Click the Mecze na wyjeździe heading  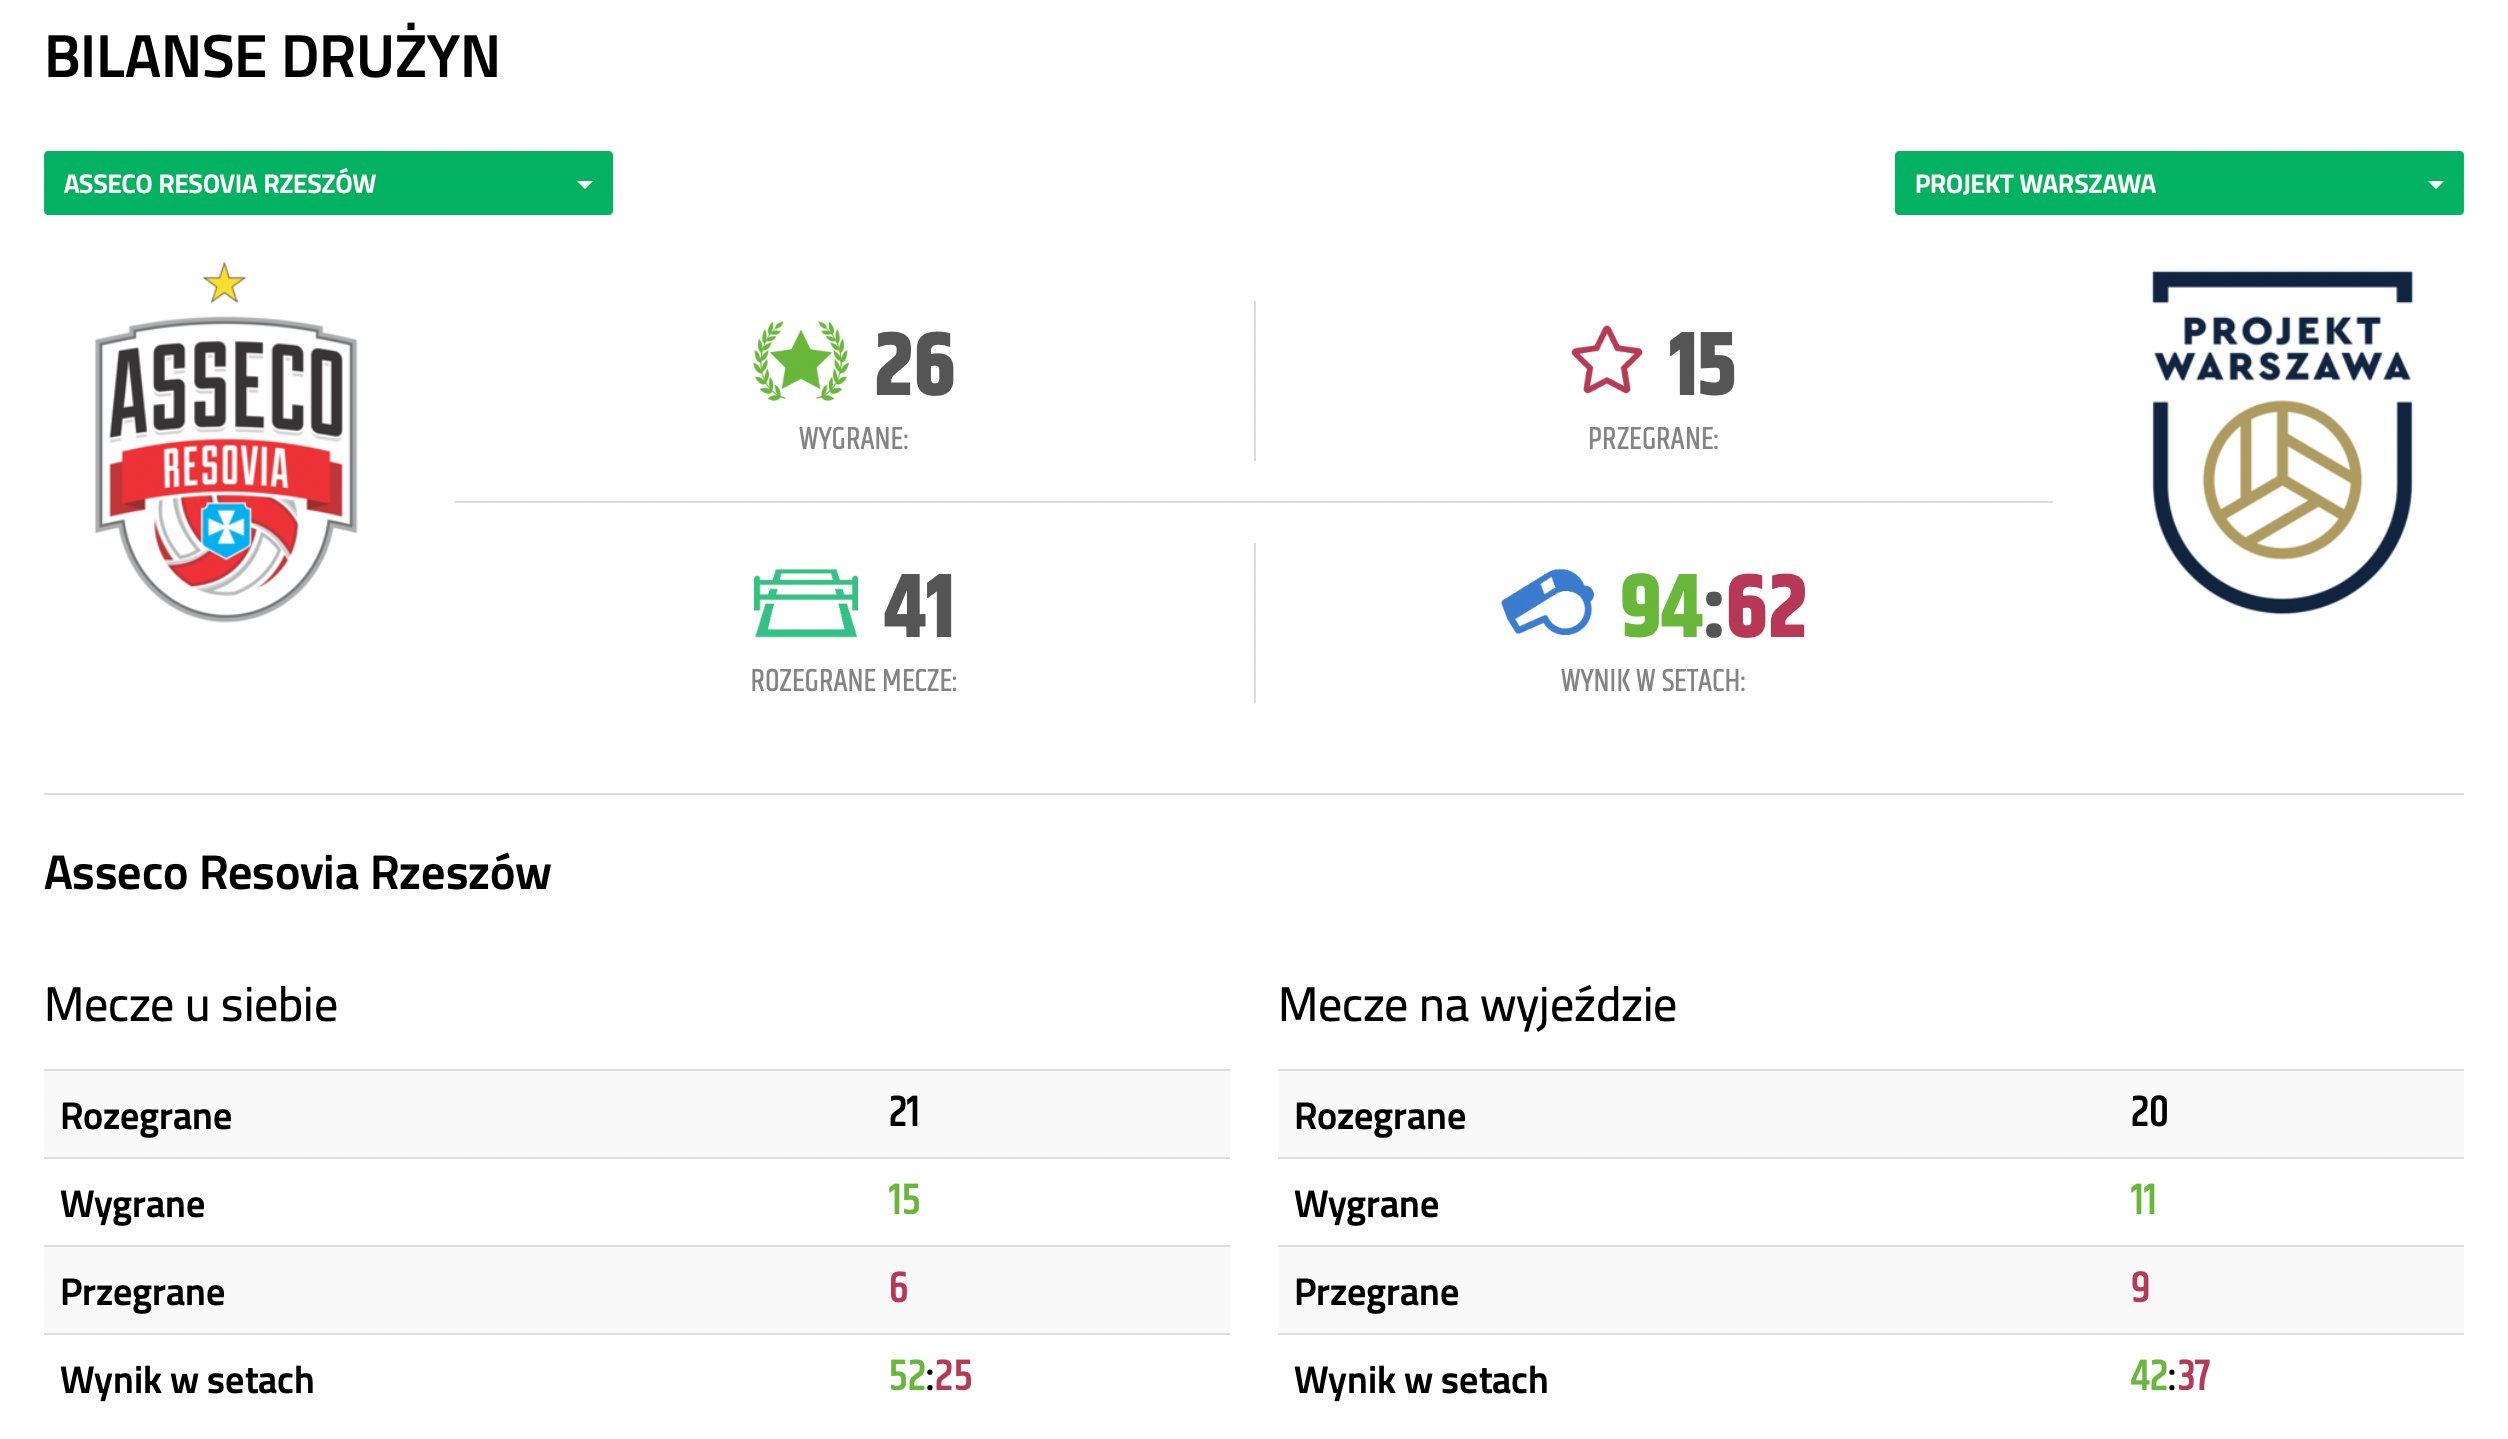(1476, 1005)
